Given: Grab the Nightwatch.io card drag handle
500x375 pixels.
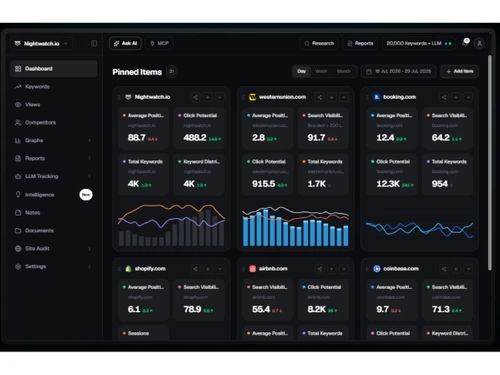Looking at the screenshot, I should coord(119,97).
